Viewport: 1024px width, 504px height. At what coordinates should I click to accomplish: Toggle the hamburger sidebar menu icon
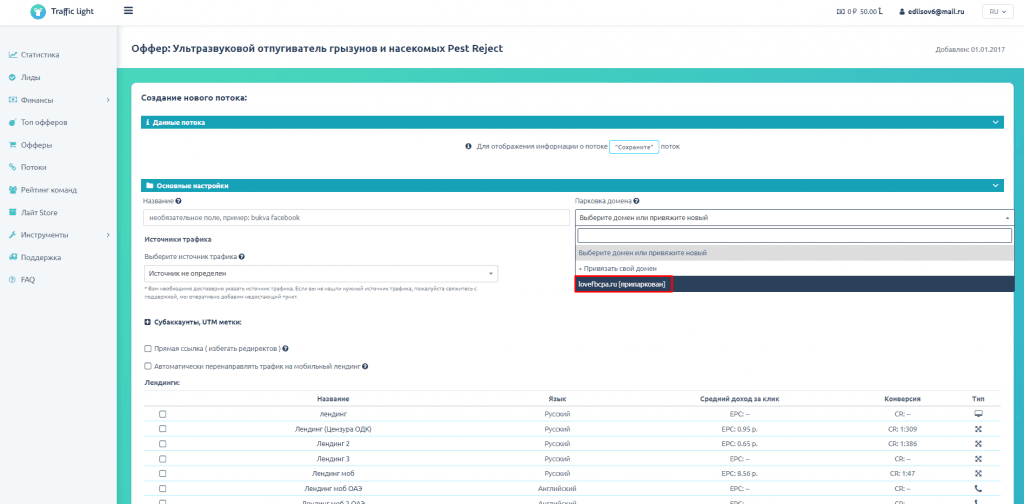pos(128,10)
